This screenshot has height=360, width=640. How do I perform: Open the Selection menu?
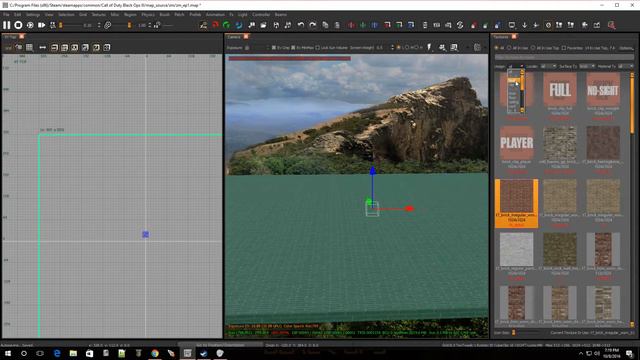point(66,14)
